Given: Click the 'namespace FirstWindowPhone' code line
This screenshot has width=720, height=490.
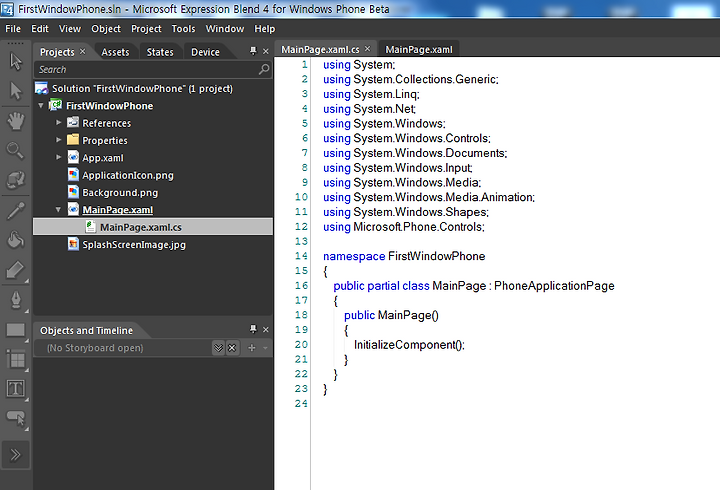Looking at the screenshot, I should tap(404, 256).
